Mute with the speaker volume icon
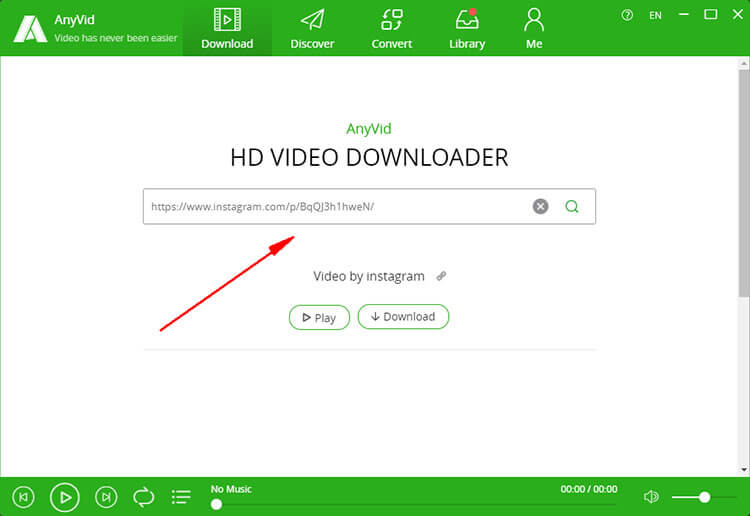750x516 pixels. tap(651, 497)
